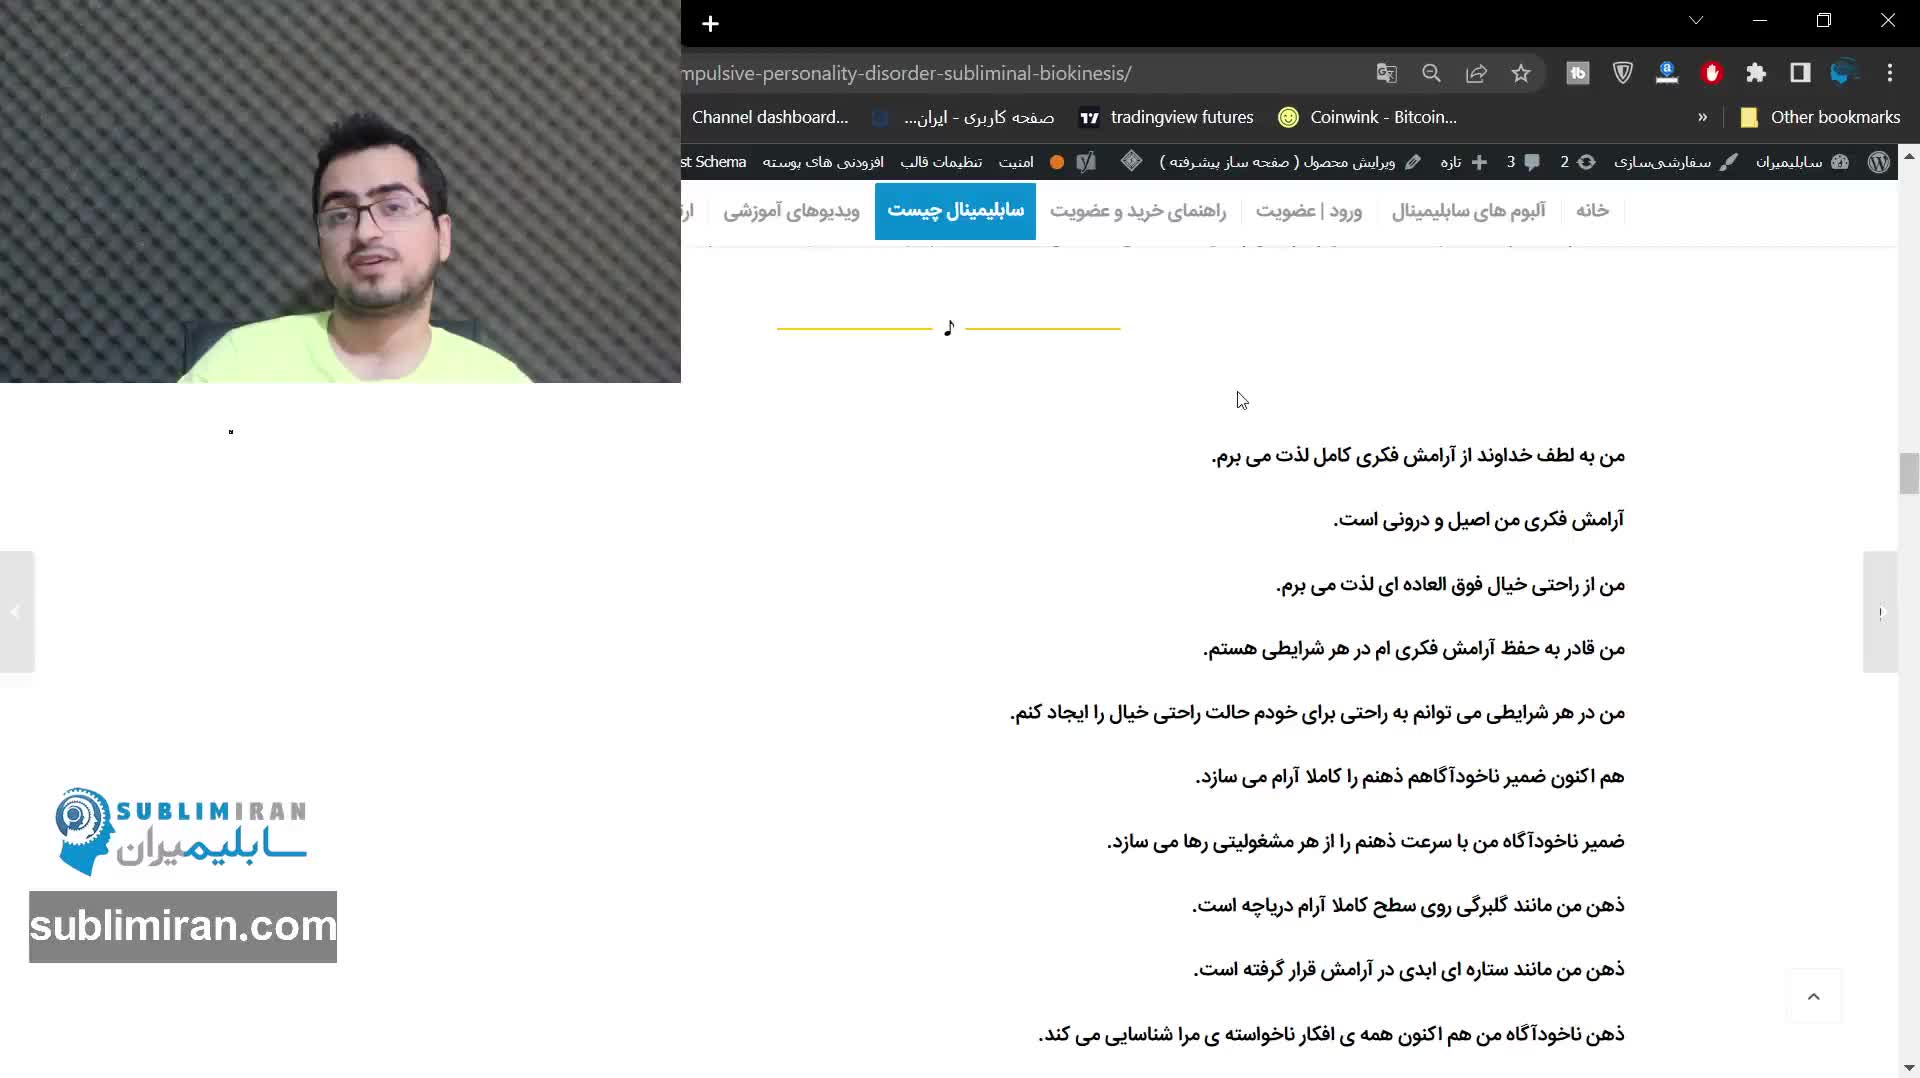Click the WordPress logo in admin bar
This screenshot has width=1920, height=1078.
click(1879, 162)
